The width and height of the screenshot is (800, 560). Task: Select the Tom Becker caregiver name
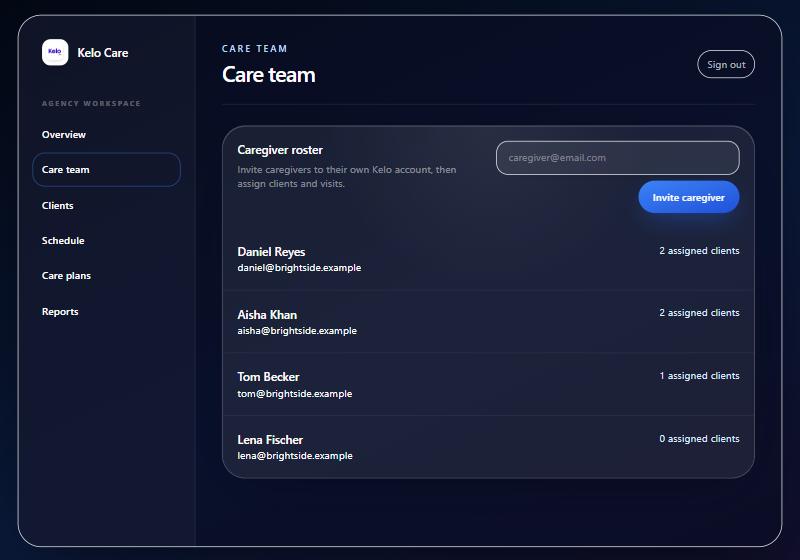pos(268,377)
